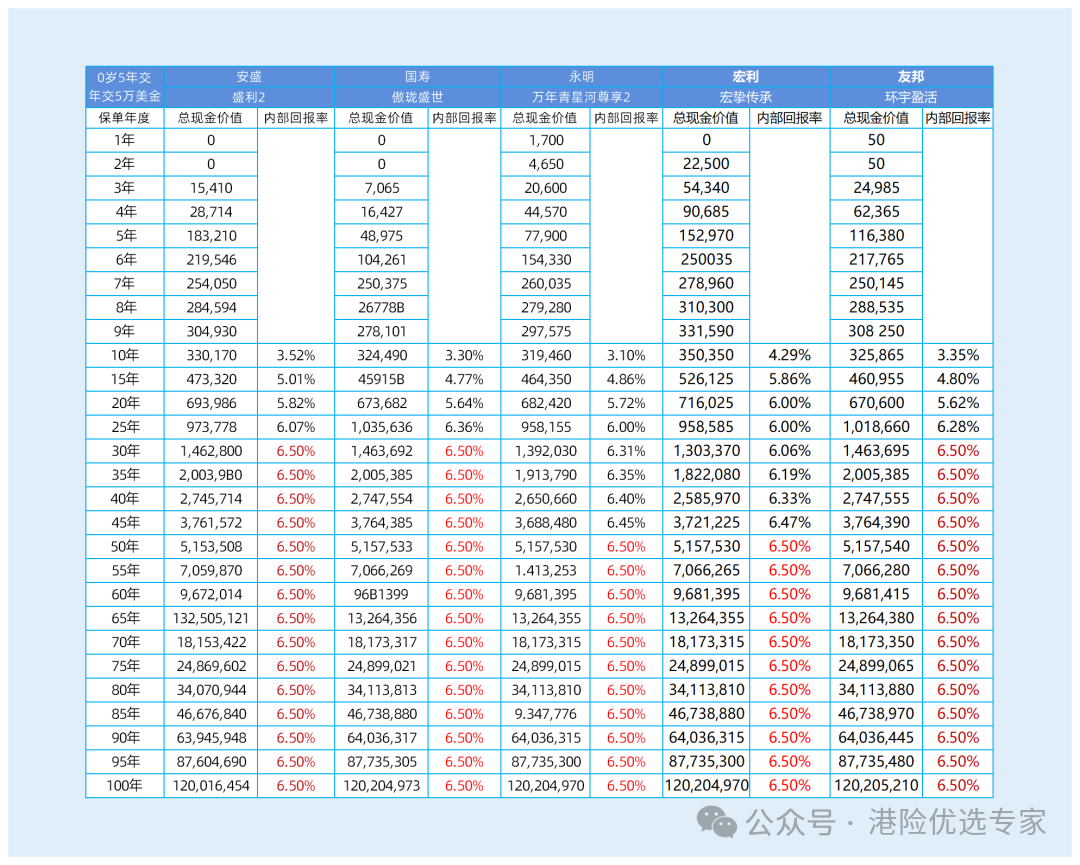
Task: Select the '宏利' company header
Action: (x=746, y=76)
